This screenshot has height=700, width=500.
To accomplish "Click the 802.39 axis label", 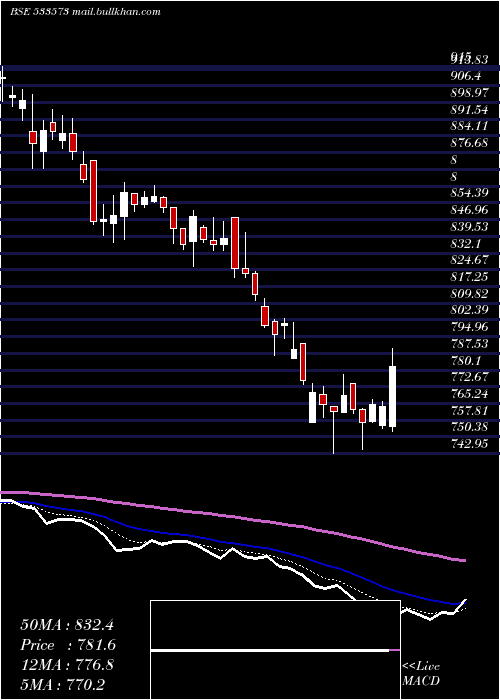I will click(469, 310).
